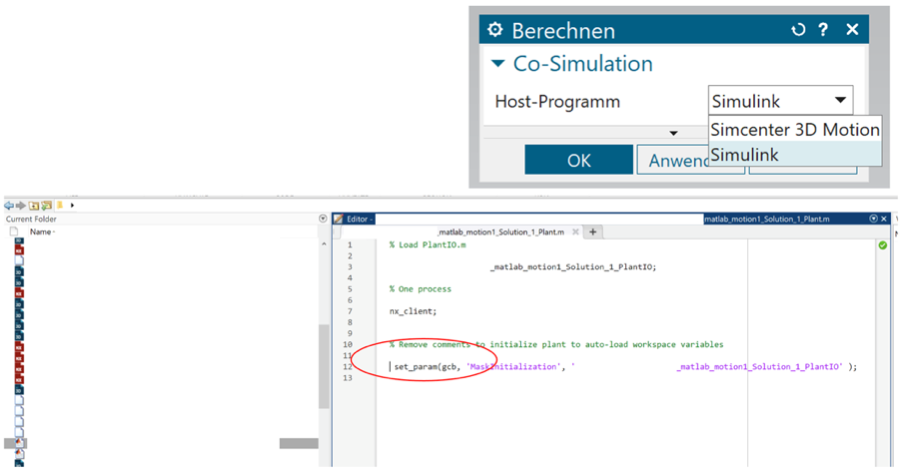The image size is (900, 474).
Task: Open the Editor panel actions menu
Action: (x=874, y=219)
